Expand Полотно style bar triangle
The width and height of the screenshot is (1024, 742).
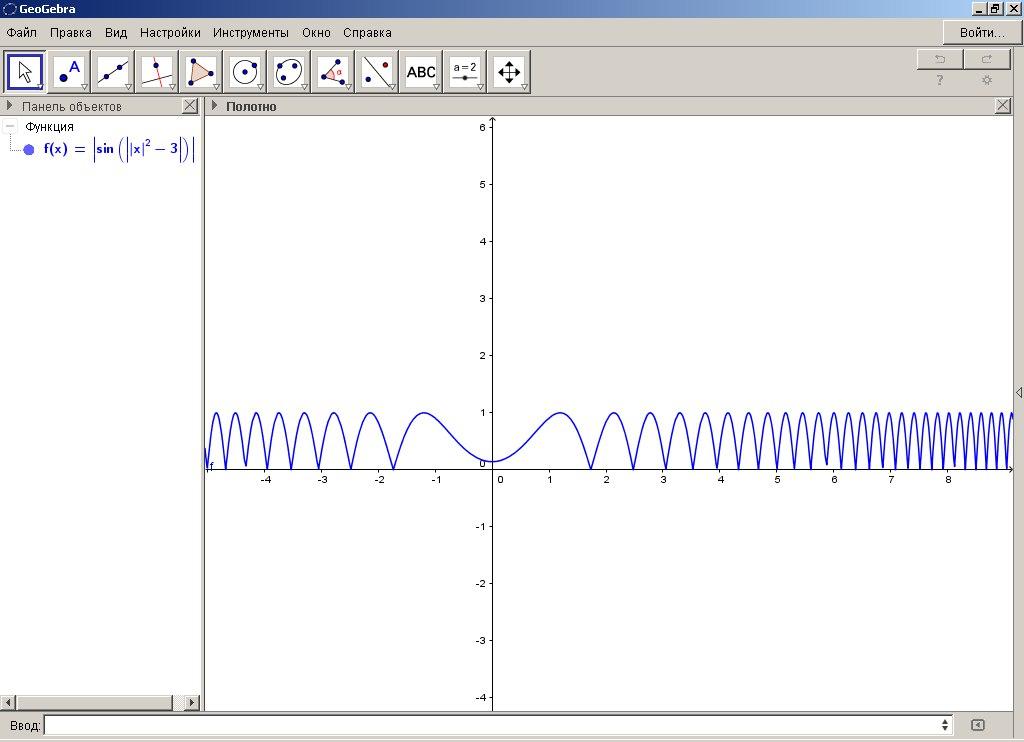tap(214, 105)
